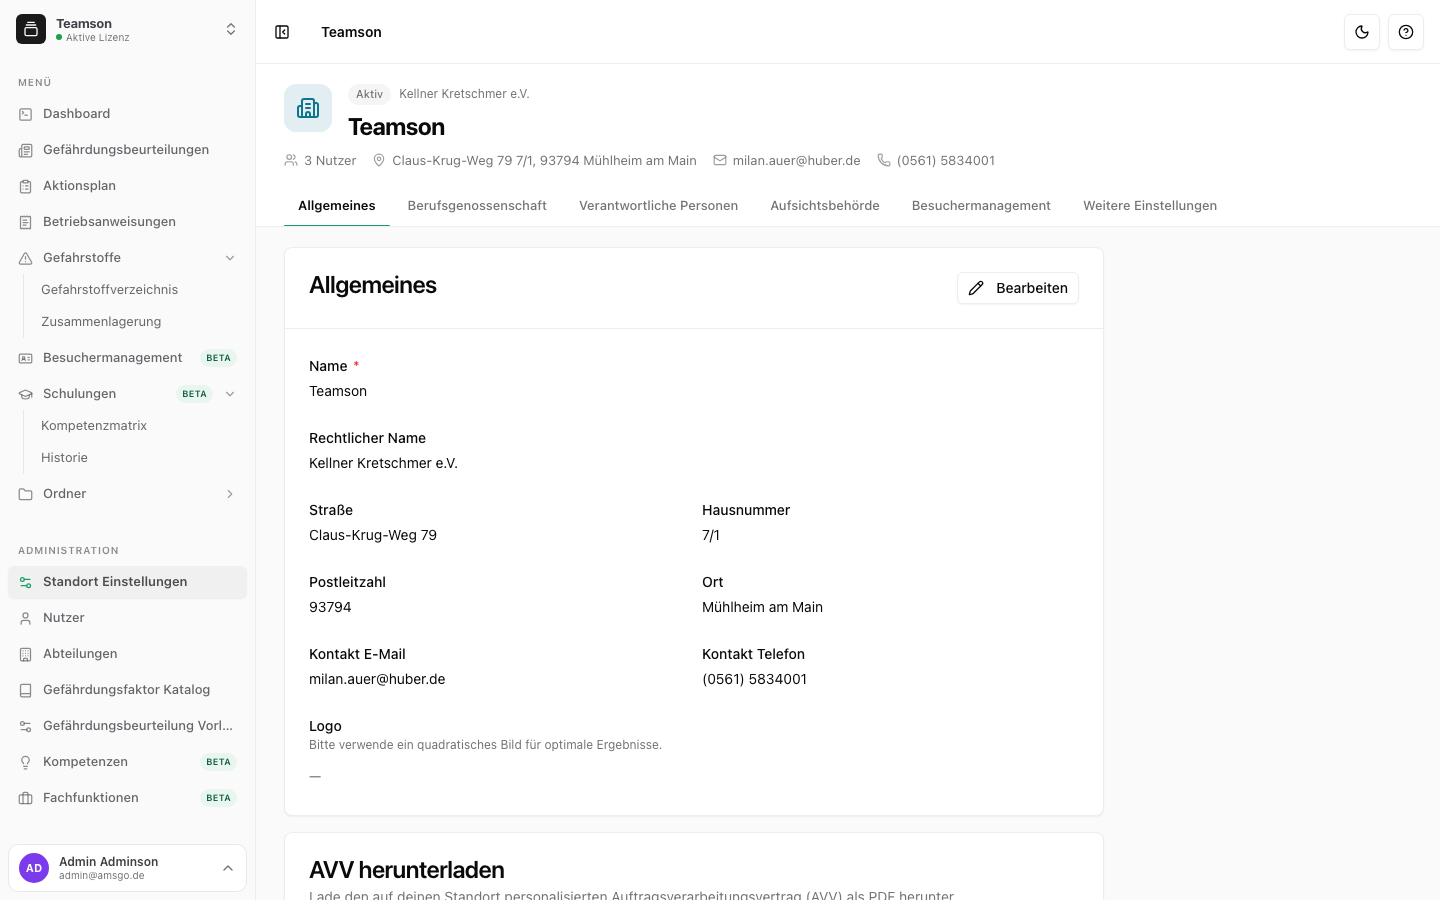Expand the Admin Adminson account menu chevron
This screenshot has height=900, width=1440.
pos(228,868)
